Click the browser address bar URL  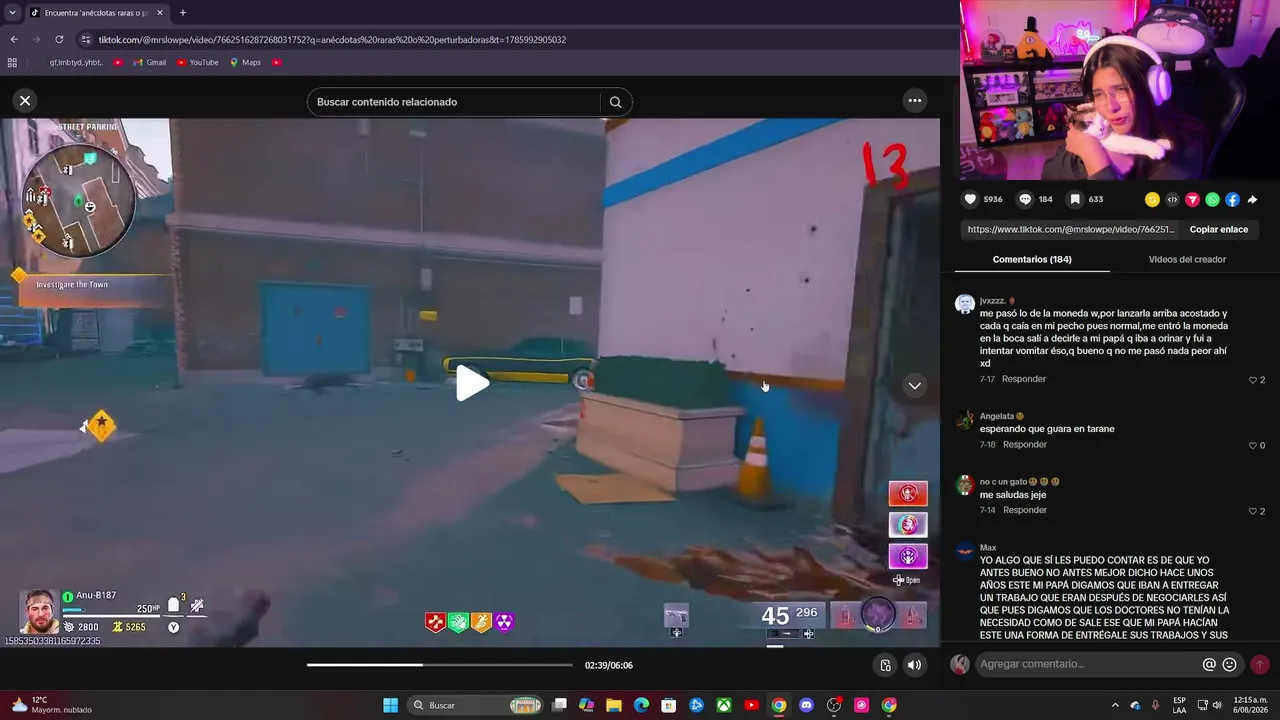click(x=332, y=40)
